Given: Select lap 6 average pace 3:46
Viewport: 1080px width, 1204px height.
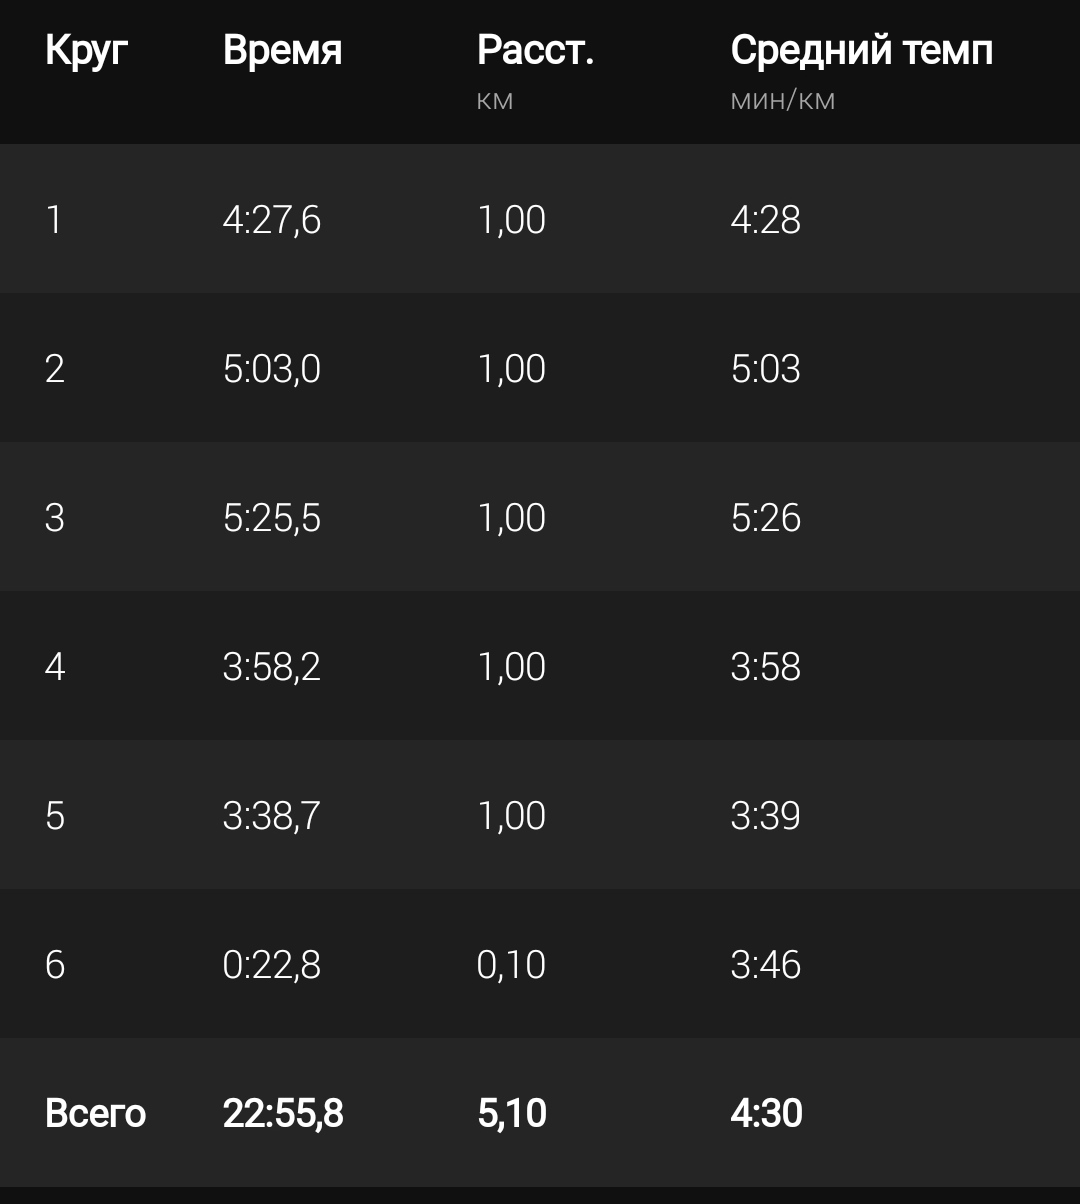Looking at the screenshot, I should tap(765, 965).
